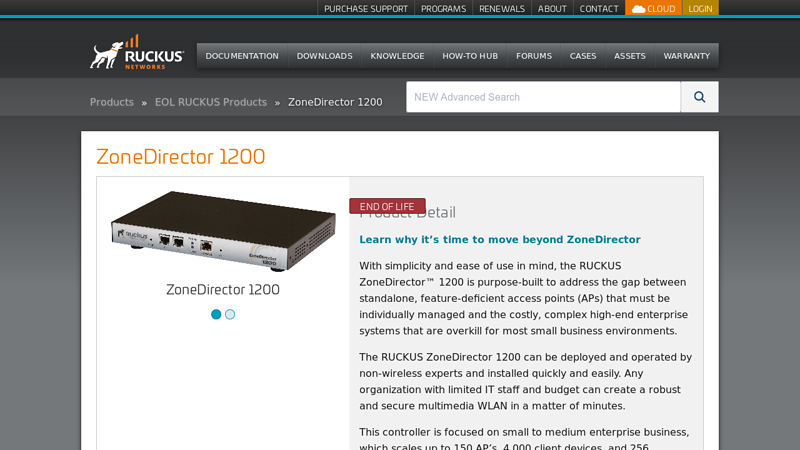Open the Downloads nav tab
The height and width of the screenshot is (450, 800).
(x=324, y=56)
